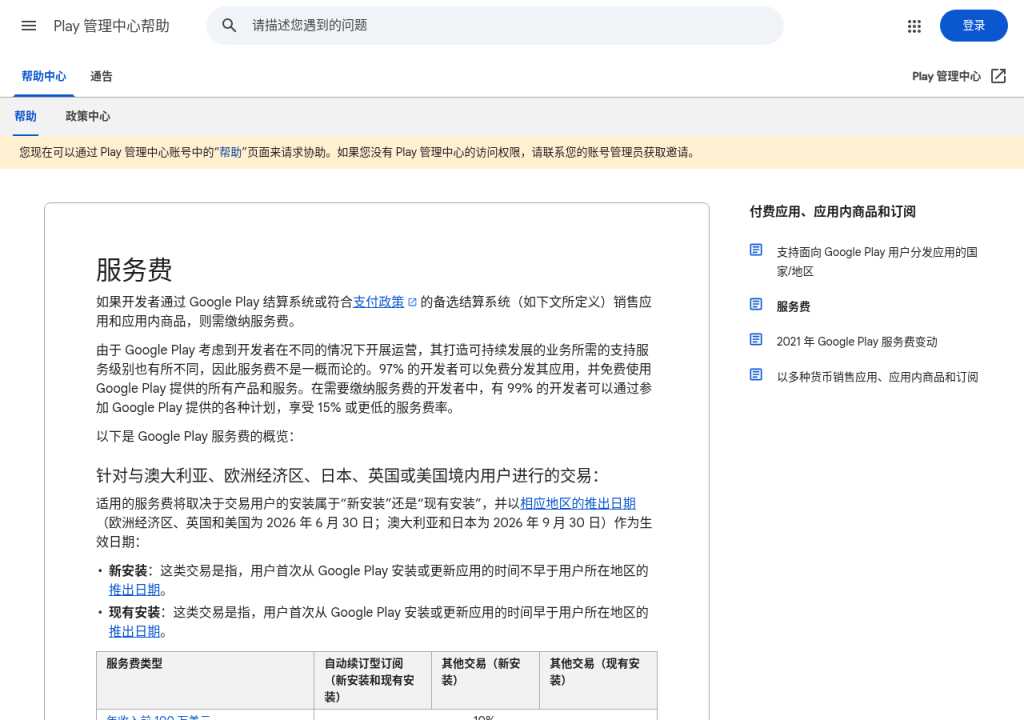Click 推出日期 link under 新安装
Screen dimensions: 1024x720
(135, 589)
